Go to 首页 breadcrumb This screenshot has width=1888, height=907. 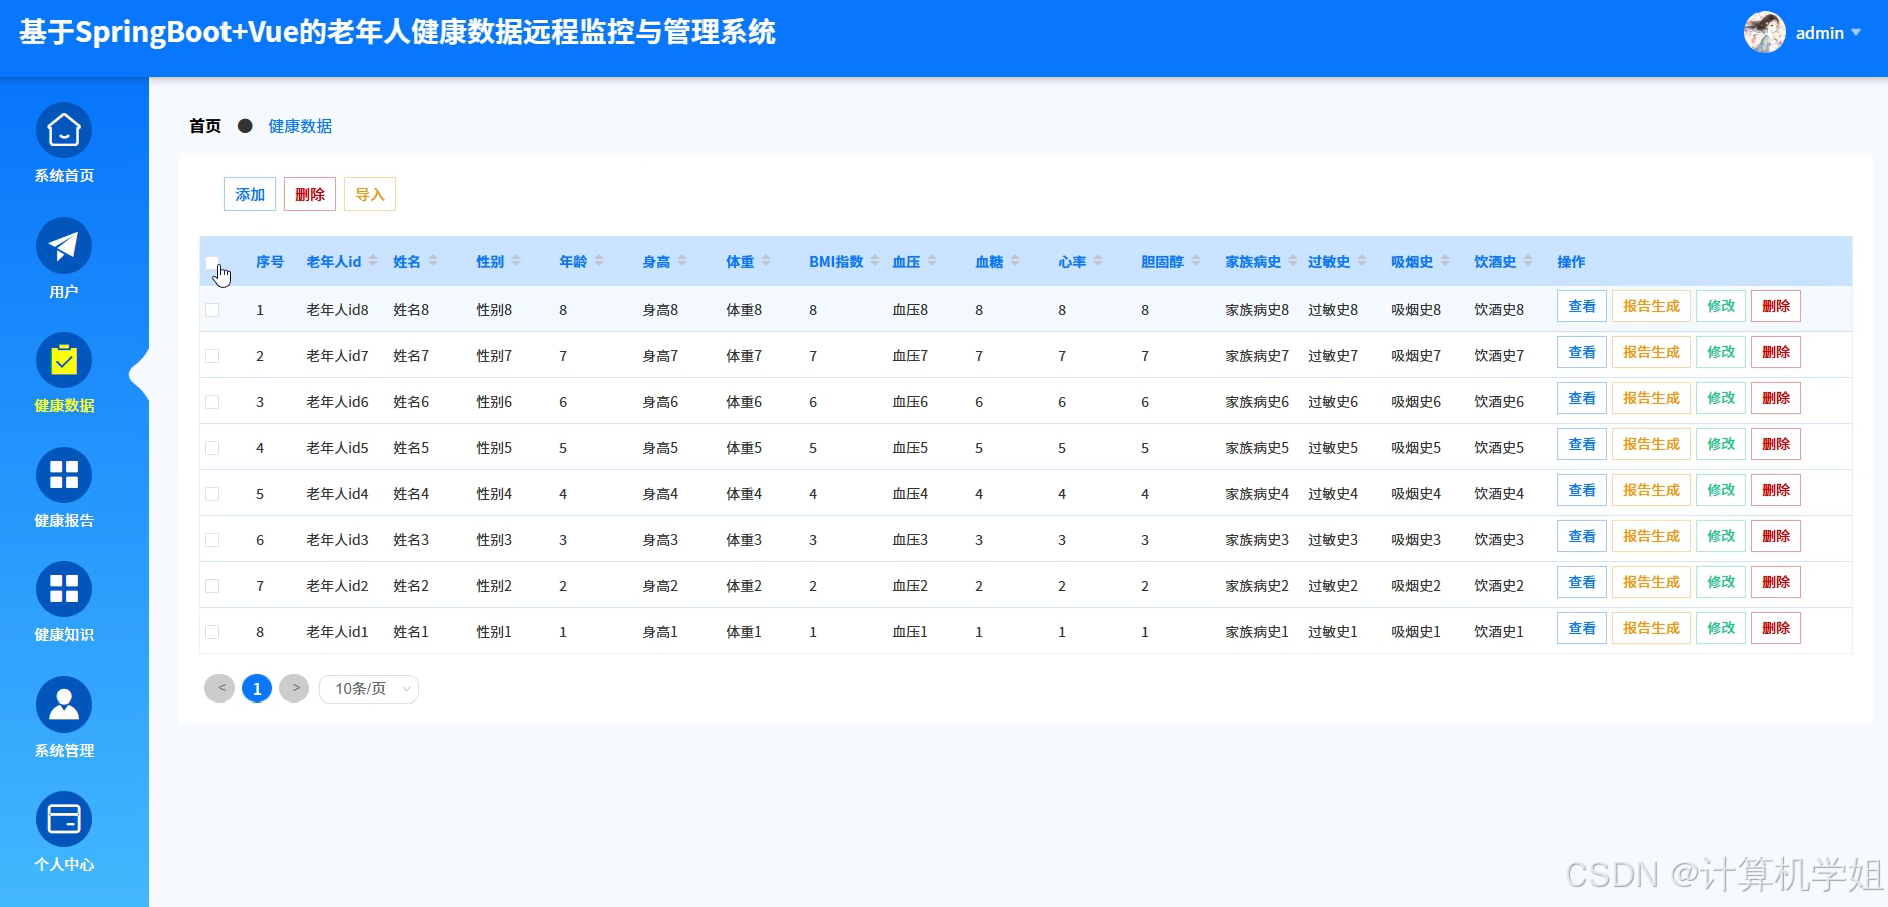[x=205, y=126]
